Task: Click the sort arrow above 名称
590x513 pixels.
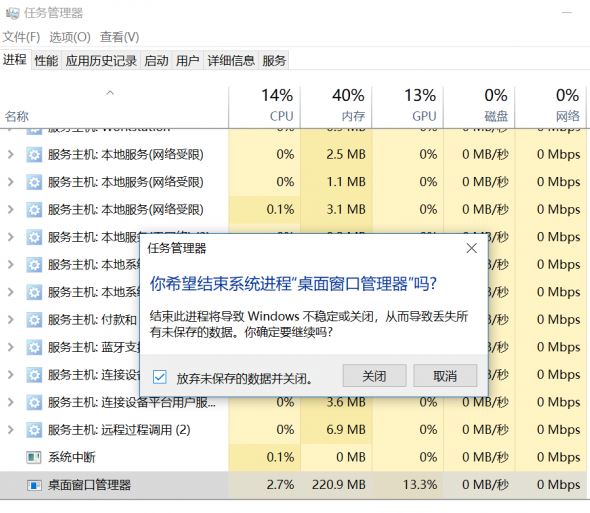Action: click(x=110, y=93)
